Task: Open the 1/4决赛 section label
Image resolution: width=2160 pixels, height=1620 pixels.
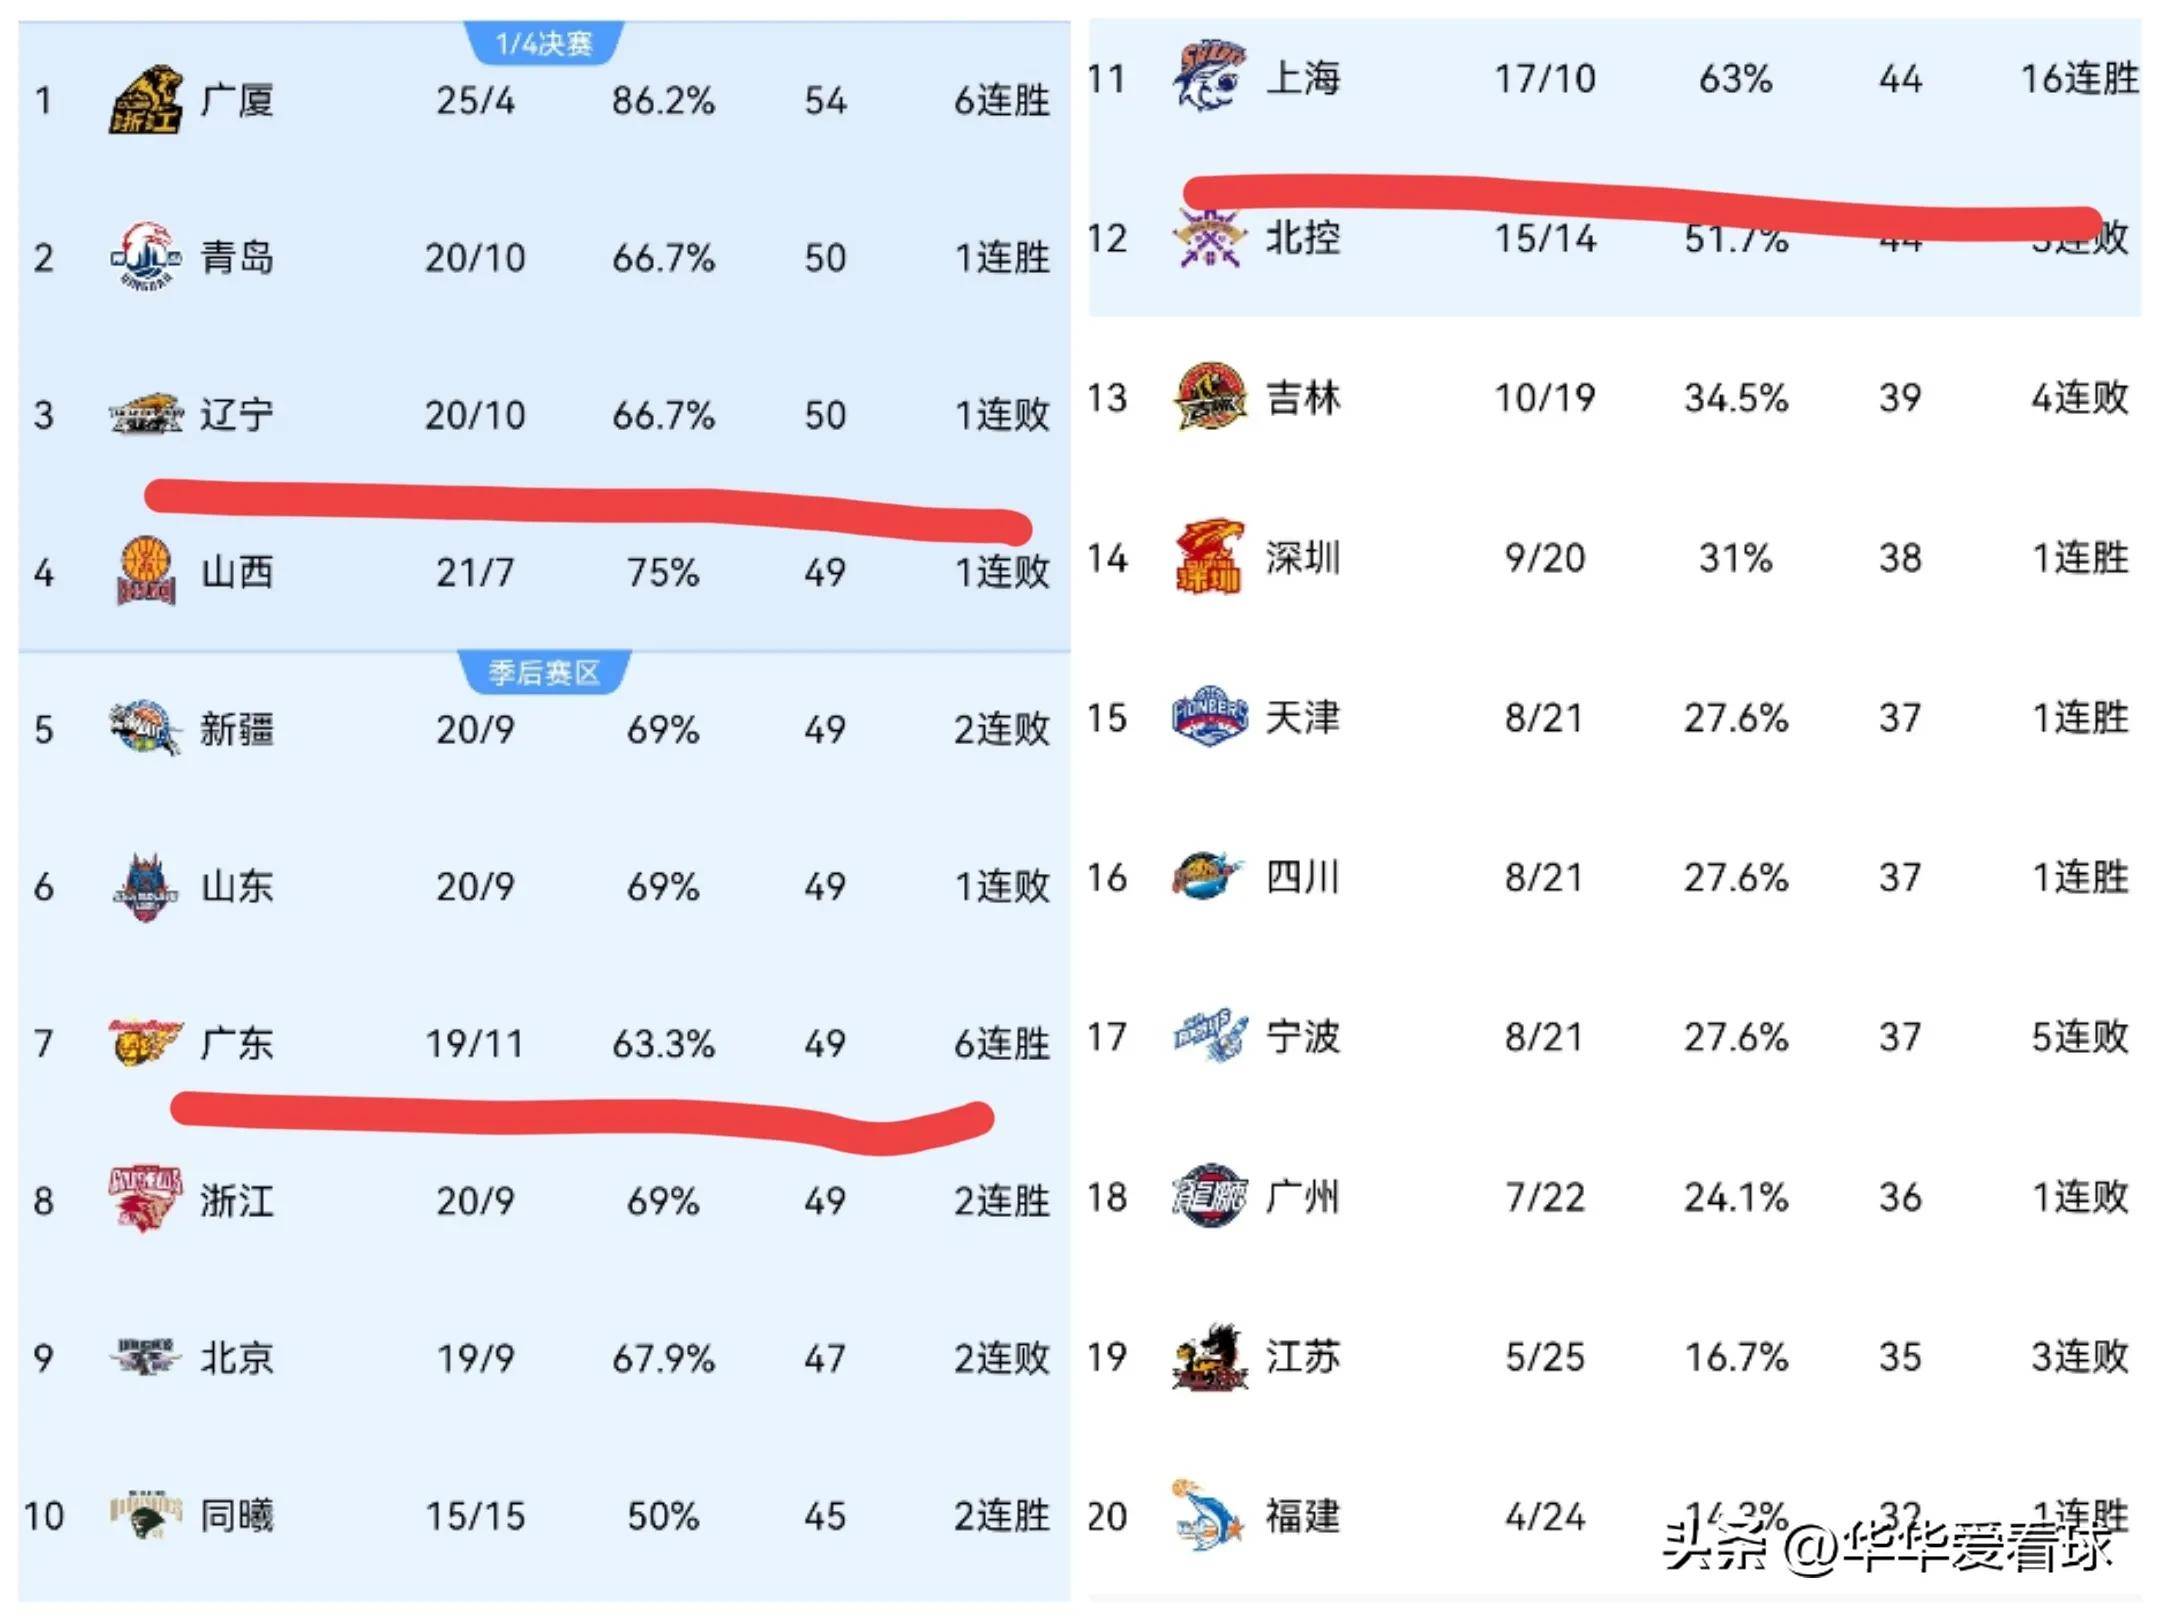Action: pyautogui.click(x=544, y=43)
